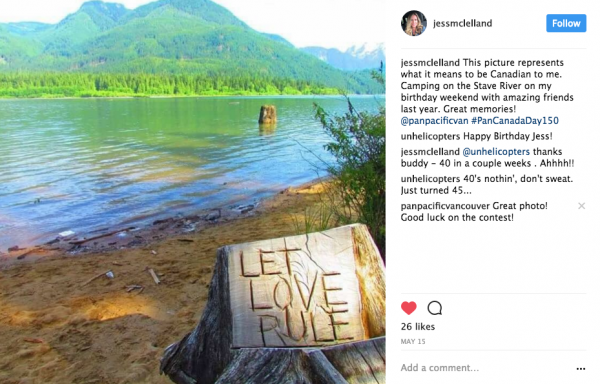Delete panpacificvancouver comment with X icon

coord(581,206)
